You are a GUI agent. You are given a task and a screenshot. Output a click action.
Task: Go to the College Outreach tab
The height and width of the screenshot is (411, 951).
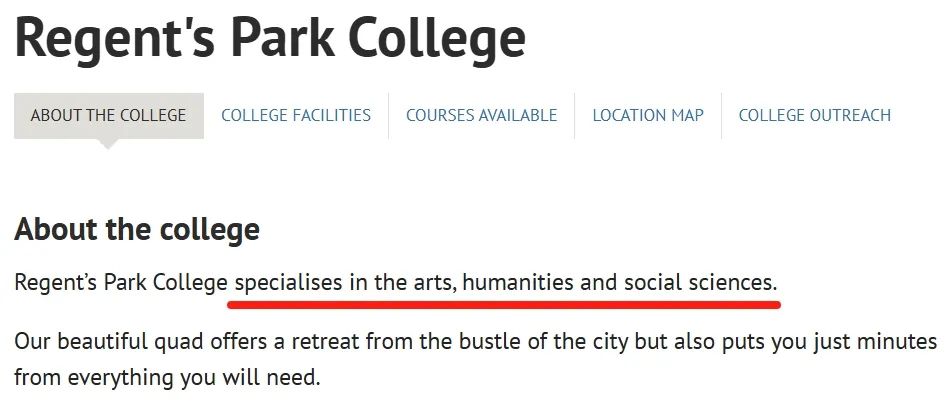(815, 115)
